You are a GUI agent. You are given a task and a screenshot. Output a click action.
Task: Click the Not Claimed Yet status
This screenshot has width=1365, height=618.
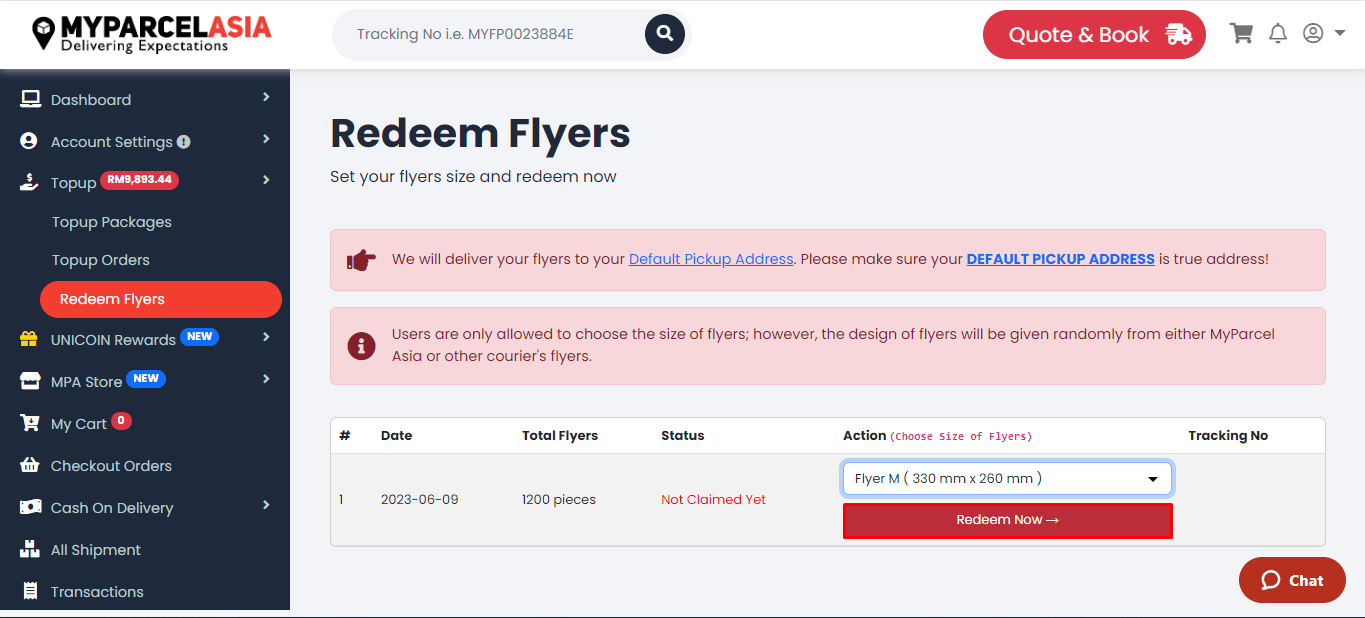714,500
